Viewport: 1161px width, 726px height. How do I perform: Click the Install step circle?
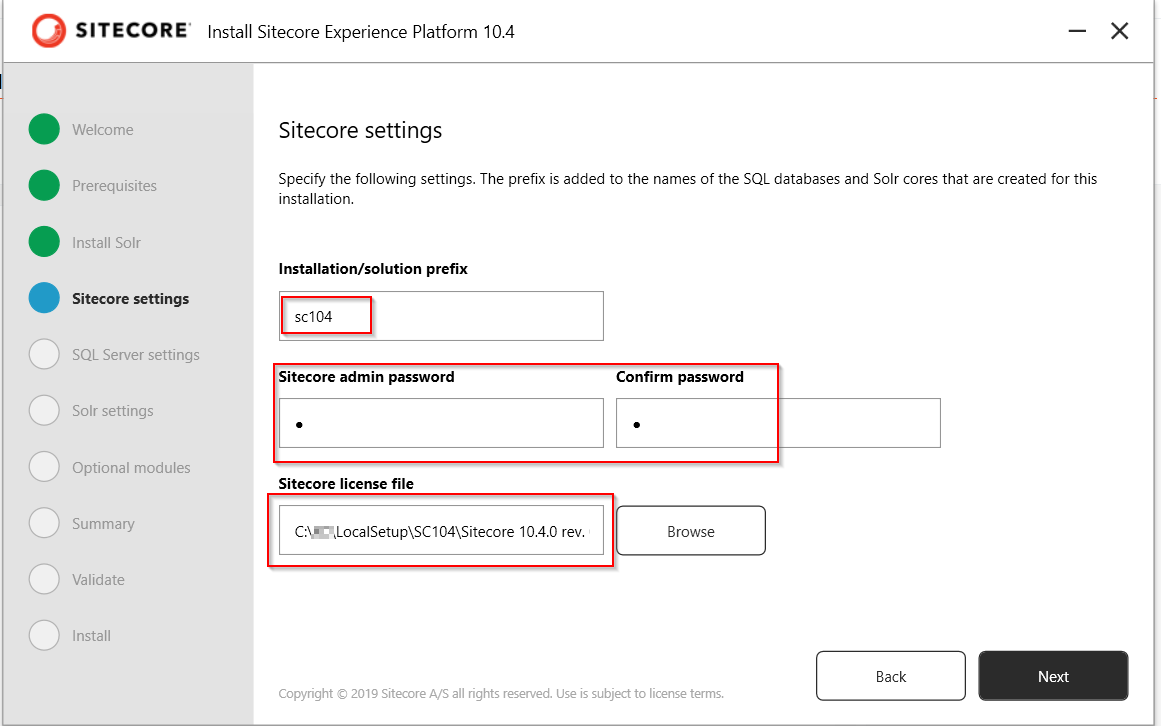point(44,635)
